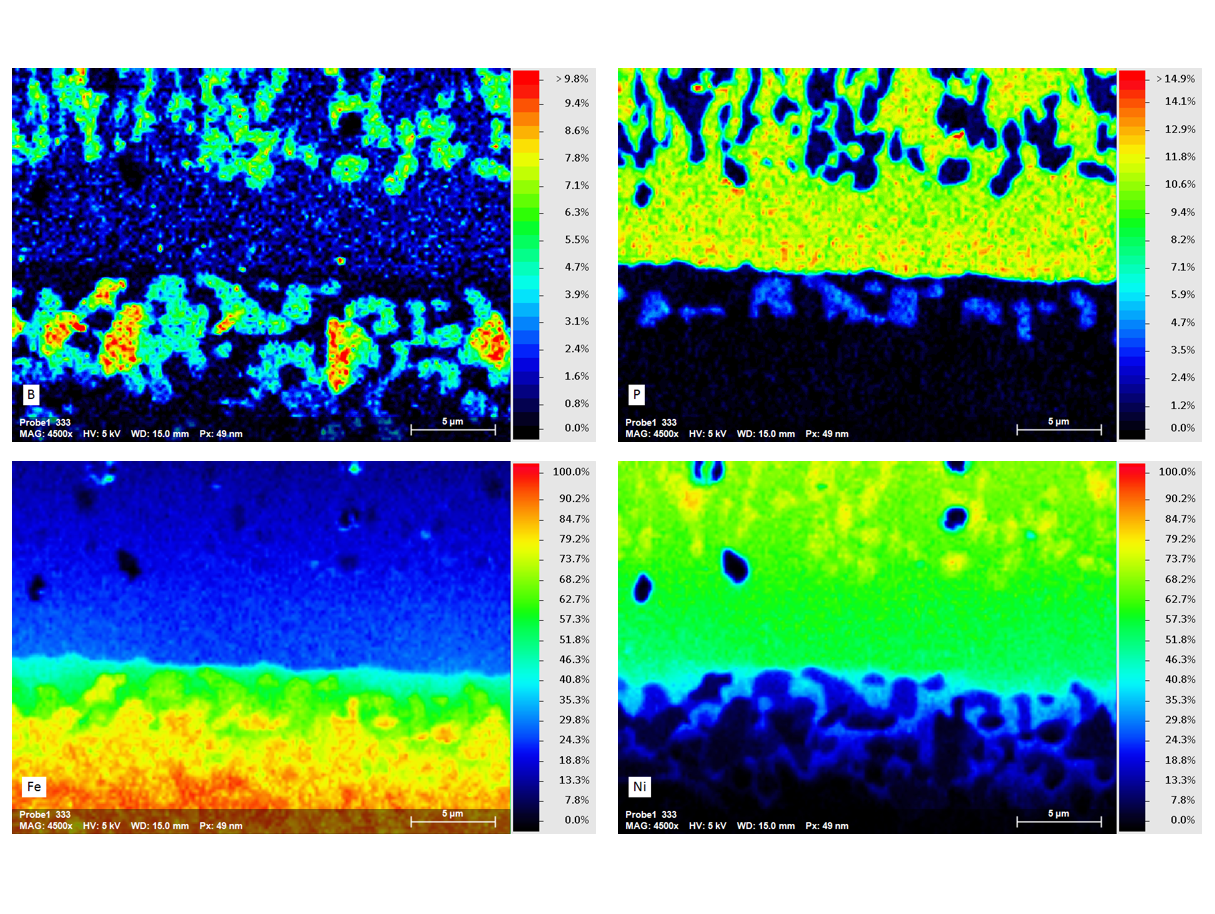Click the 1.6% scale value
This screenshot has height=914, width=1215.
tap(577, 376)
